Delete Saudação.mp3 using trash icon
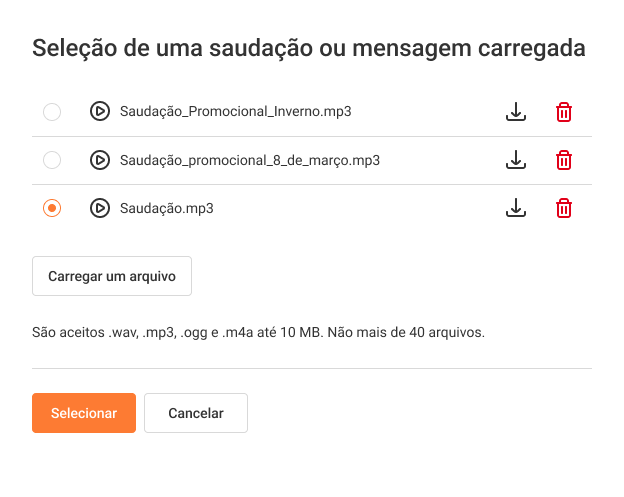This screenshot has height=497, width=624. coord(564,208)
